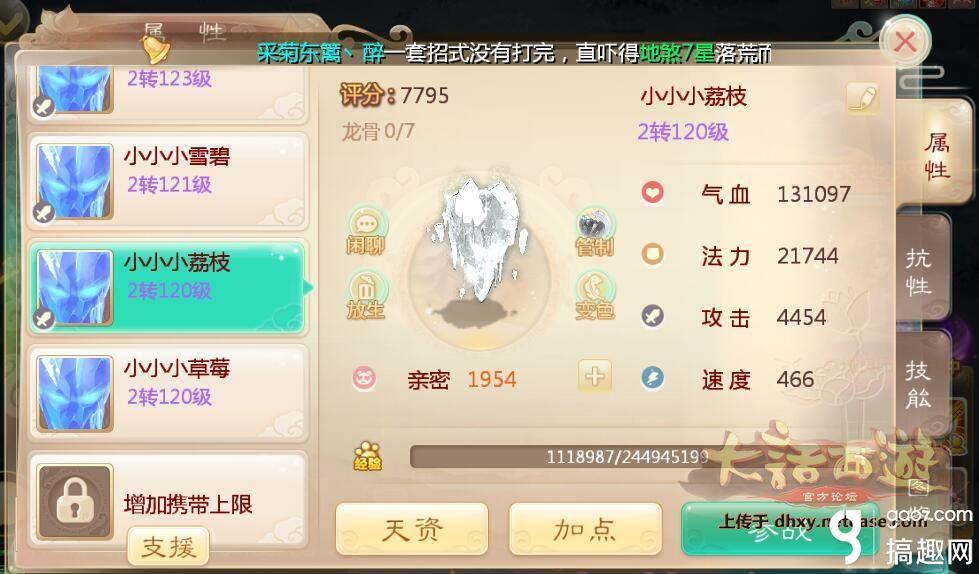The image size is (979, 574).
Task: Open the 闲聊 chat bubble icon
Action: [x=365, y=231]
